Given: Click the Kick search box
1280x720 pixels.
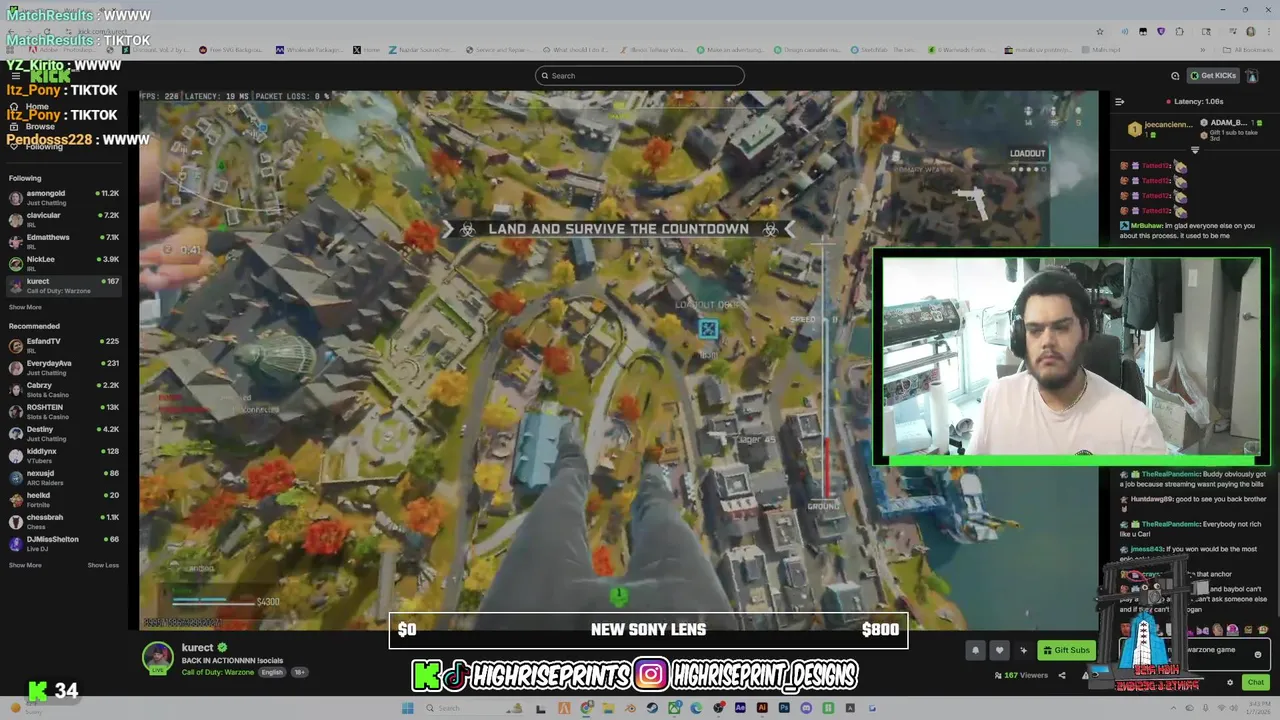Looking at the screenshot, I should pyautogui.click(x=640, y=76).
